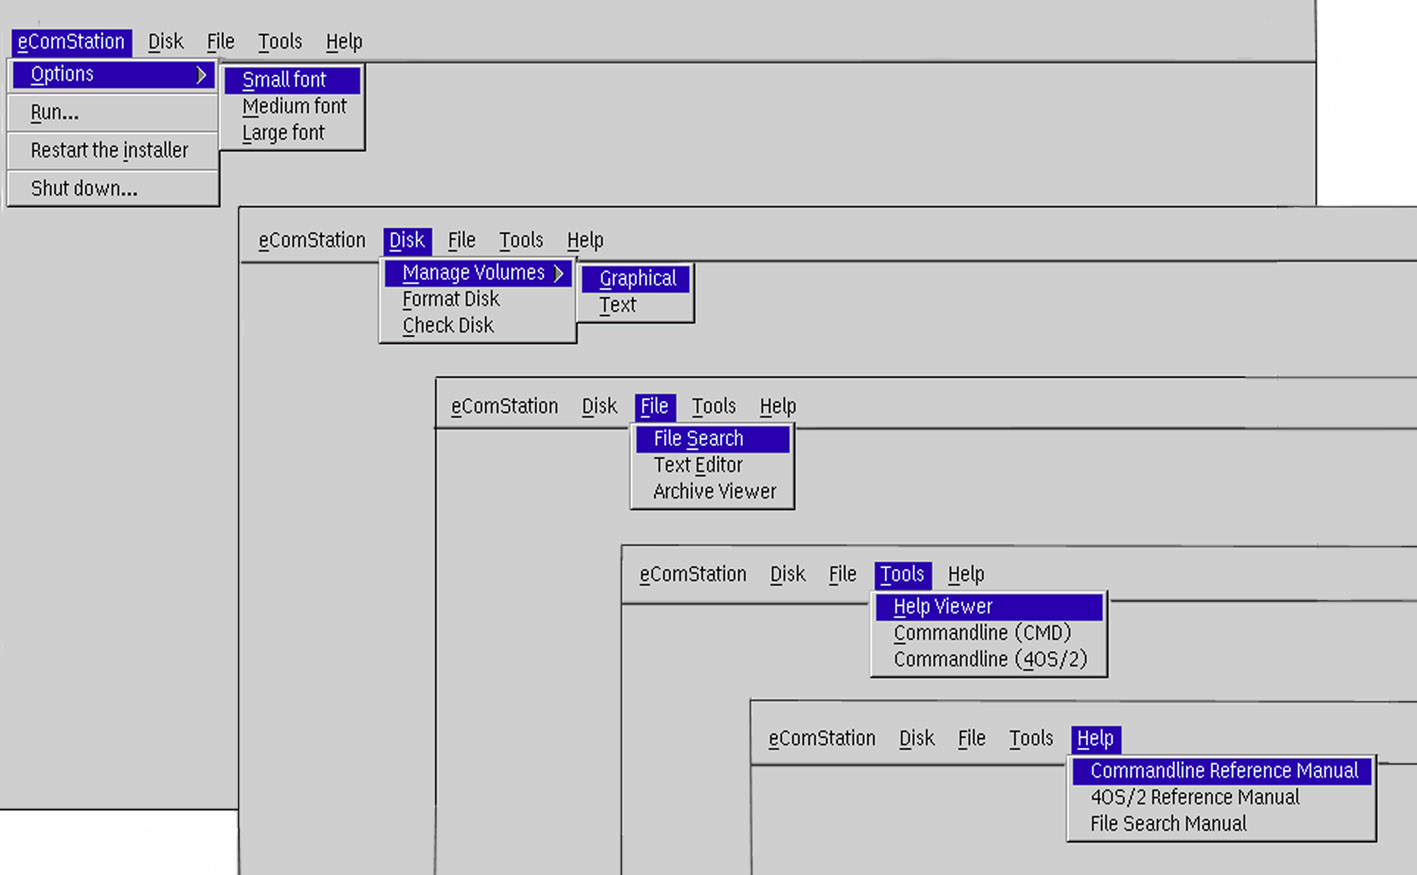
Task: Open Archive Viewer from File menu
Action: (713, 492)
